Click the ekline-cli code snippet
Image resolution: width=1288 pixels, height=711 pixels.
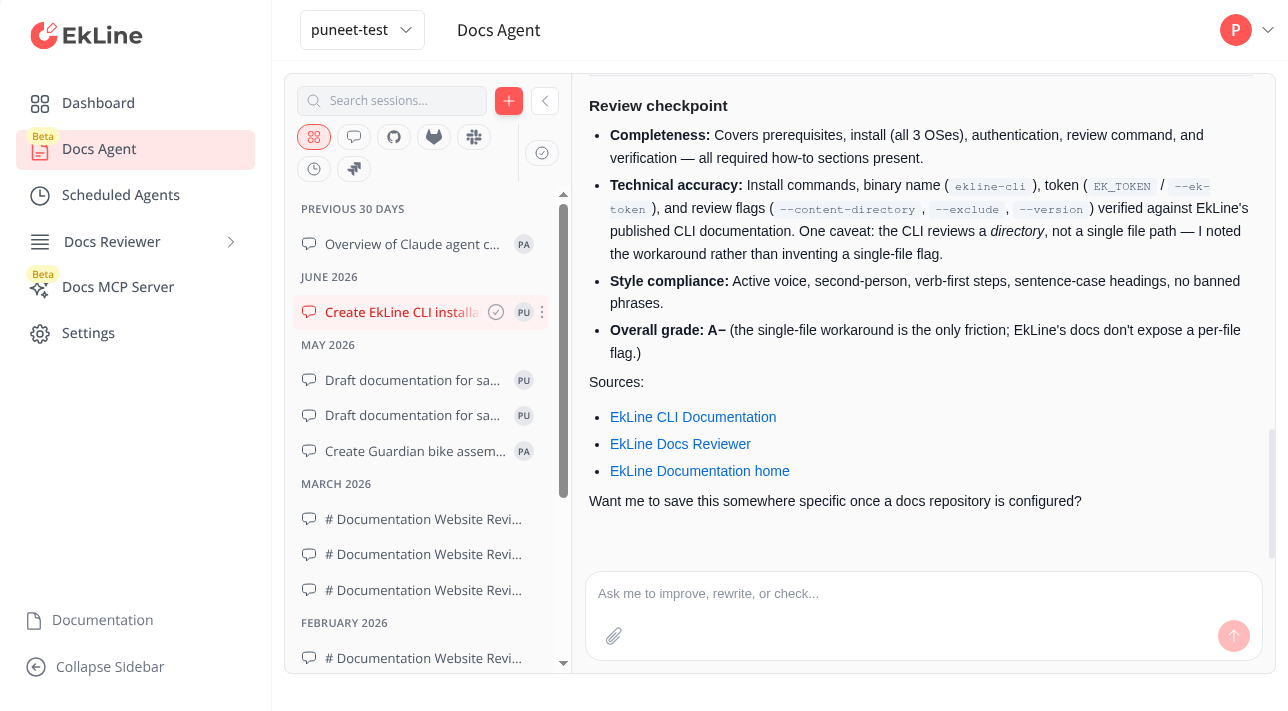990,186
